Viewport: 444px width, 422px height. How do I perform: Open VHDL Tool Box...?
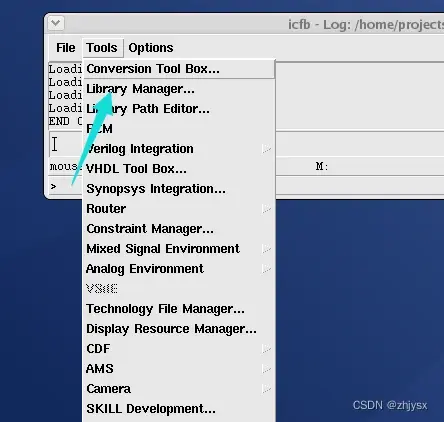[179, 169]
